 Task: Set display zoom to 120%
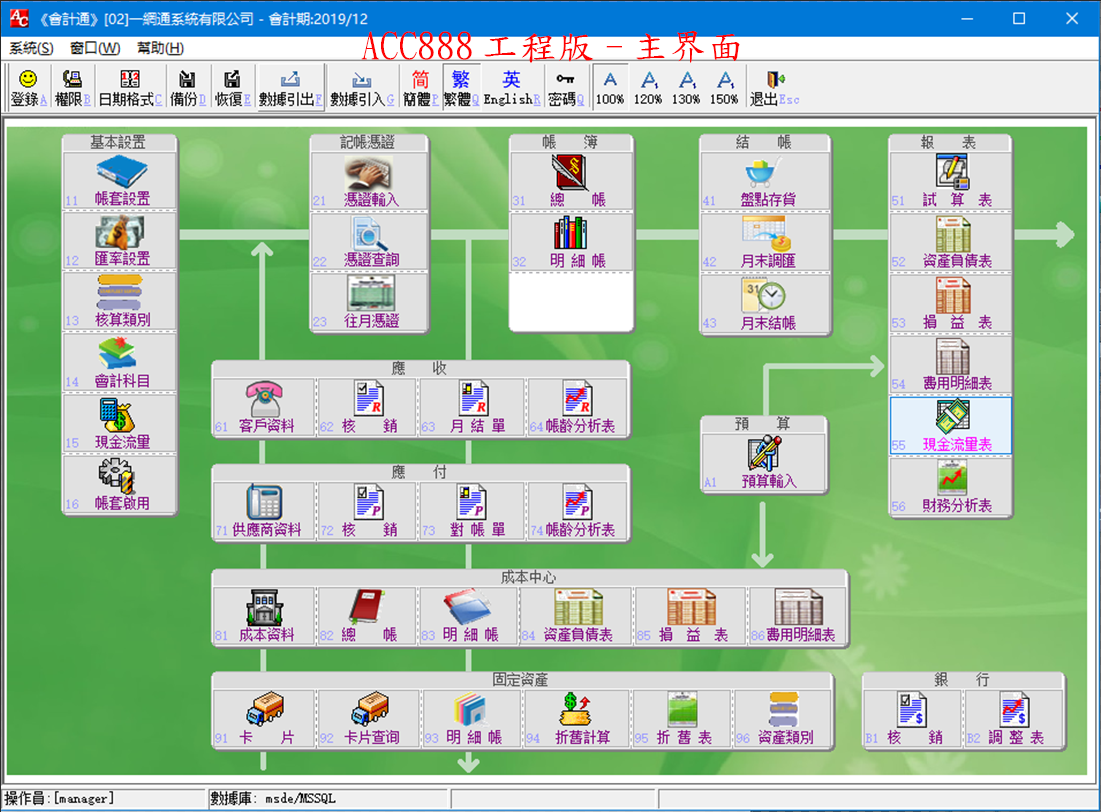(647, 85)
